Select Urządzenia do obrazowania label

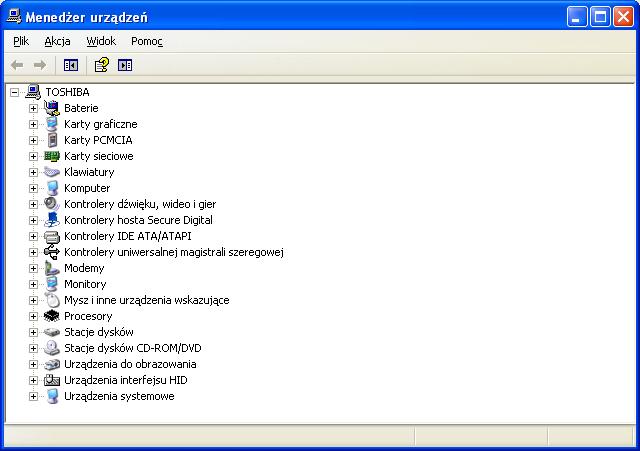coord(130,364)
